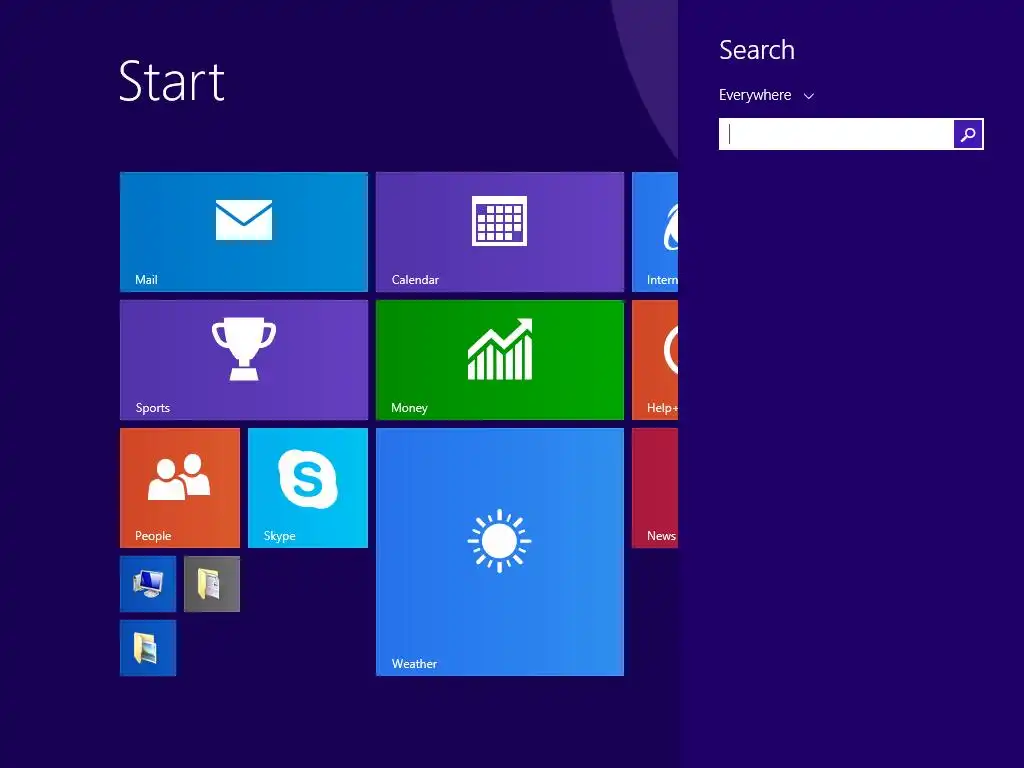This screenshot has width=1024, height=768.
Task: Open the Help+Tips tile
Action: 655,360
